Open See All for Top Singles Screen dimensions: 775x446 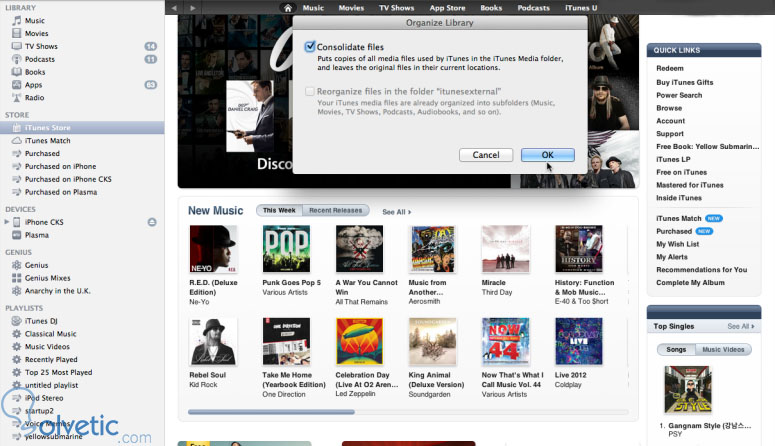tap(741, 326)
